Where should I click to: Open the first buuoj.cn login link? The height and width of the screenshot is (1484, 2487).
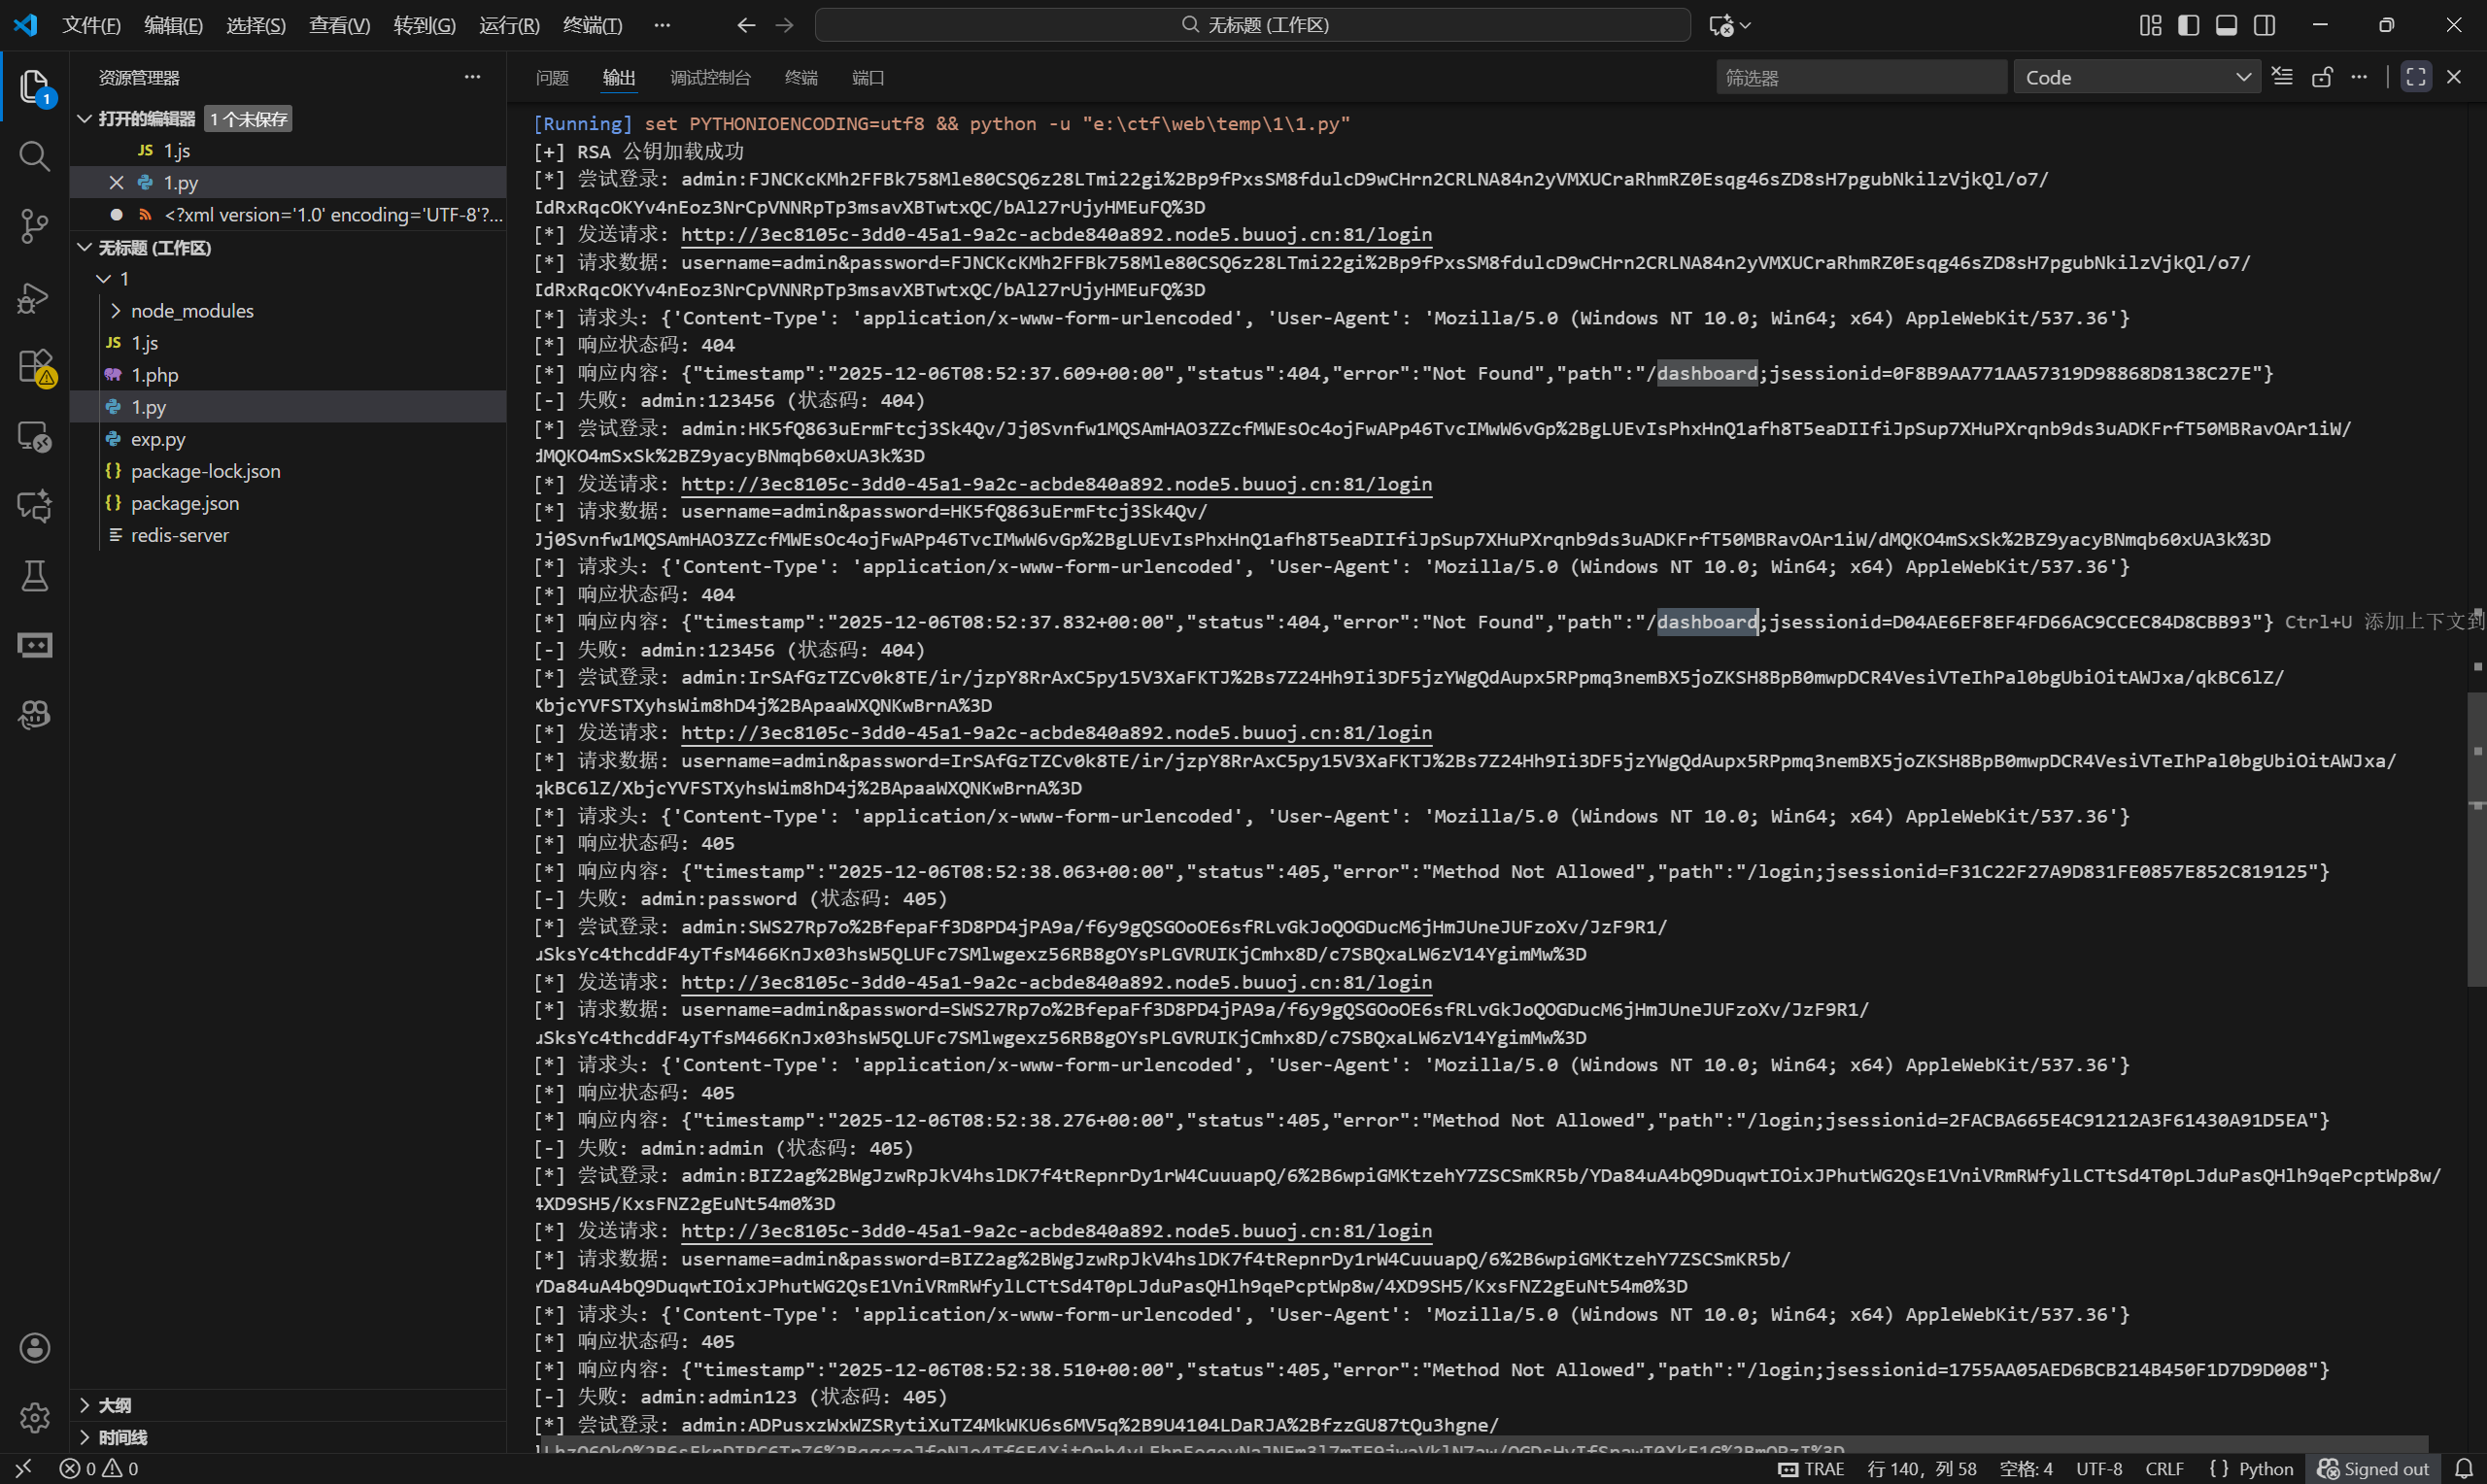tap(1056, 234)
